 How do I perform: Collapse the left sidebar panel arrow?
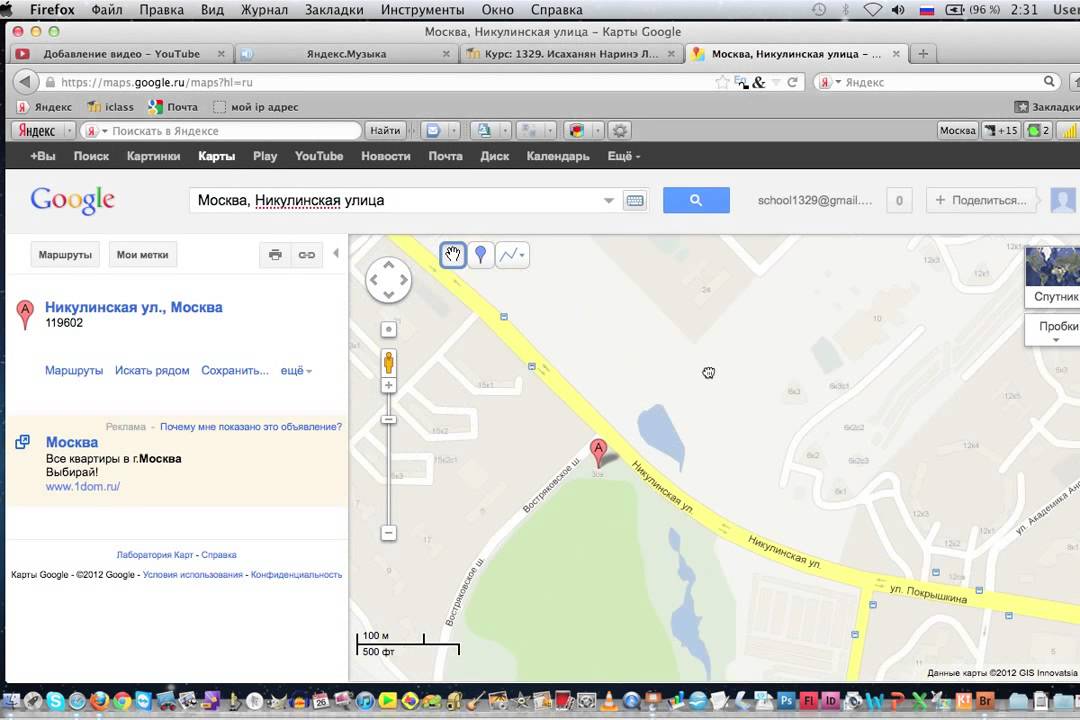click(x=336, y=254)
